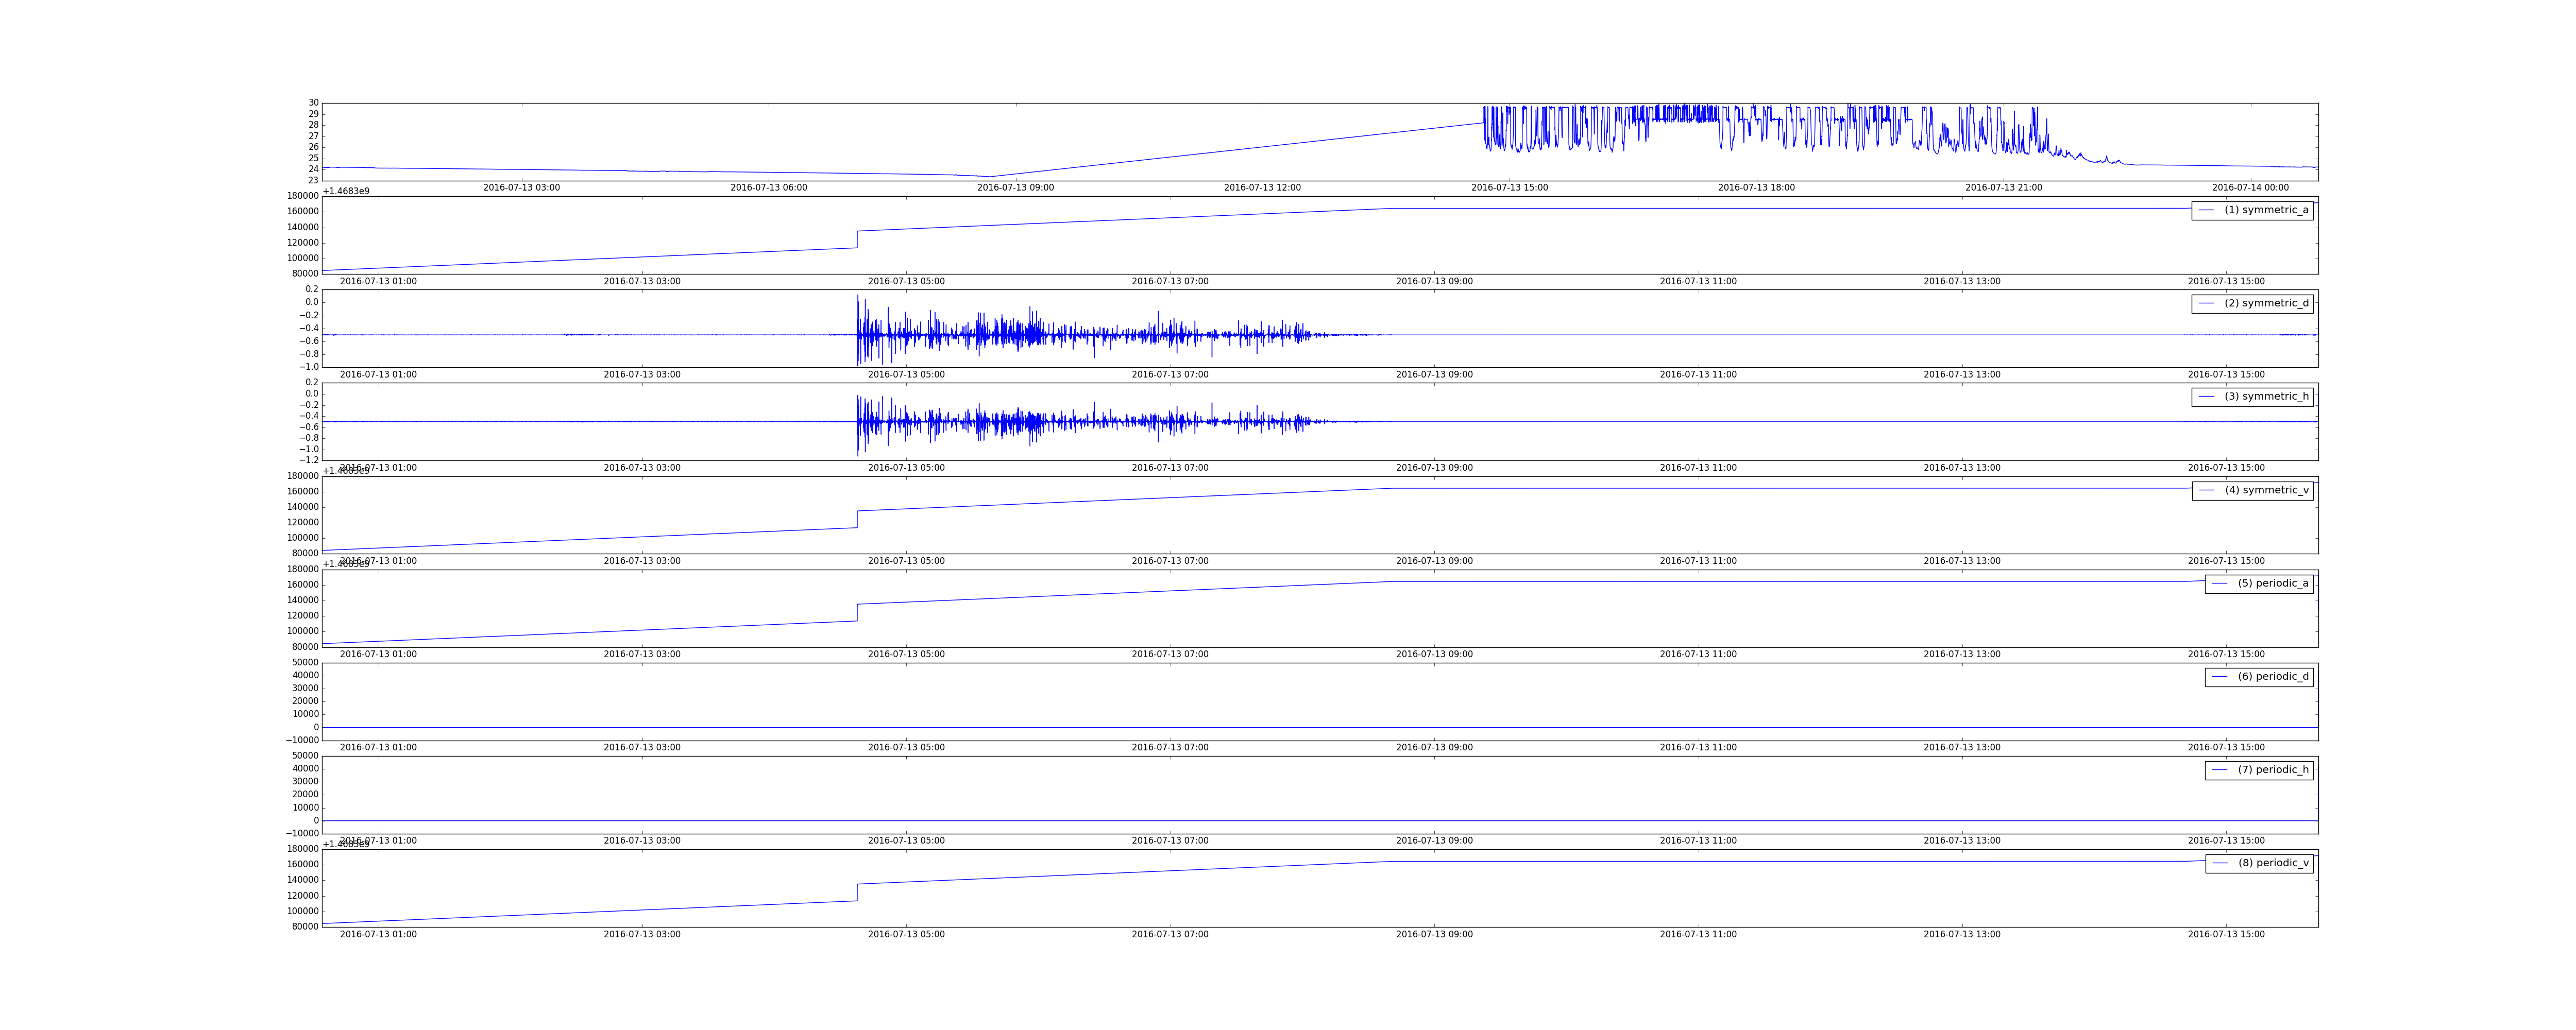Select the "2016-07-13 12:00" time tick label
The height and width of the screenshot is (1030, 2576).
click(1263, 188)
